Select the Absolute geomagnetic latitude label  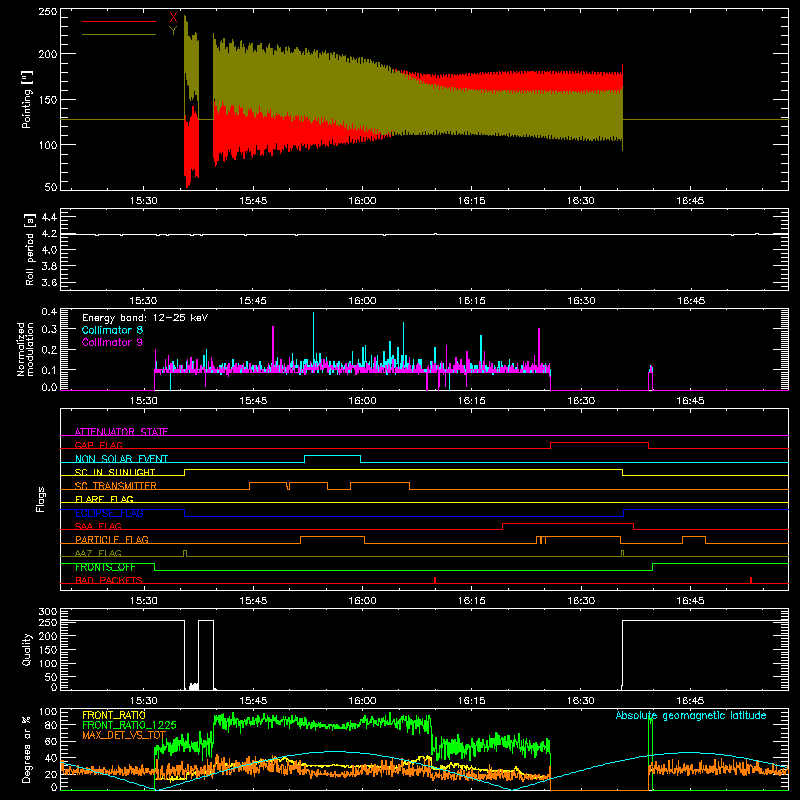click(691, 715)
